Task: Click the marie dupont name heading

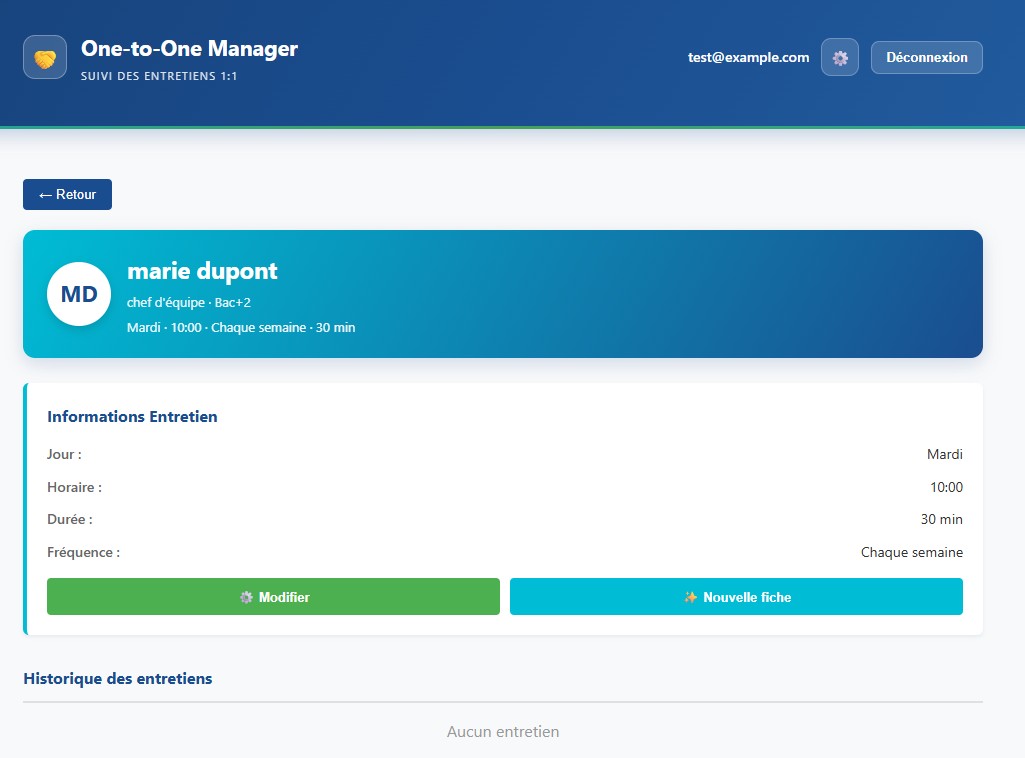Action: click(x=202, y=271)
